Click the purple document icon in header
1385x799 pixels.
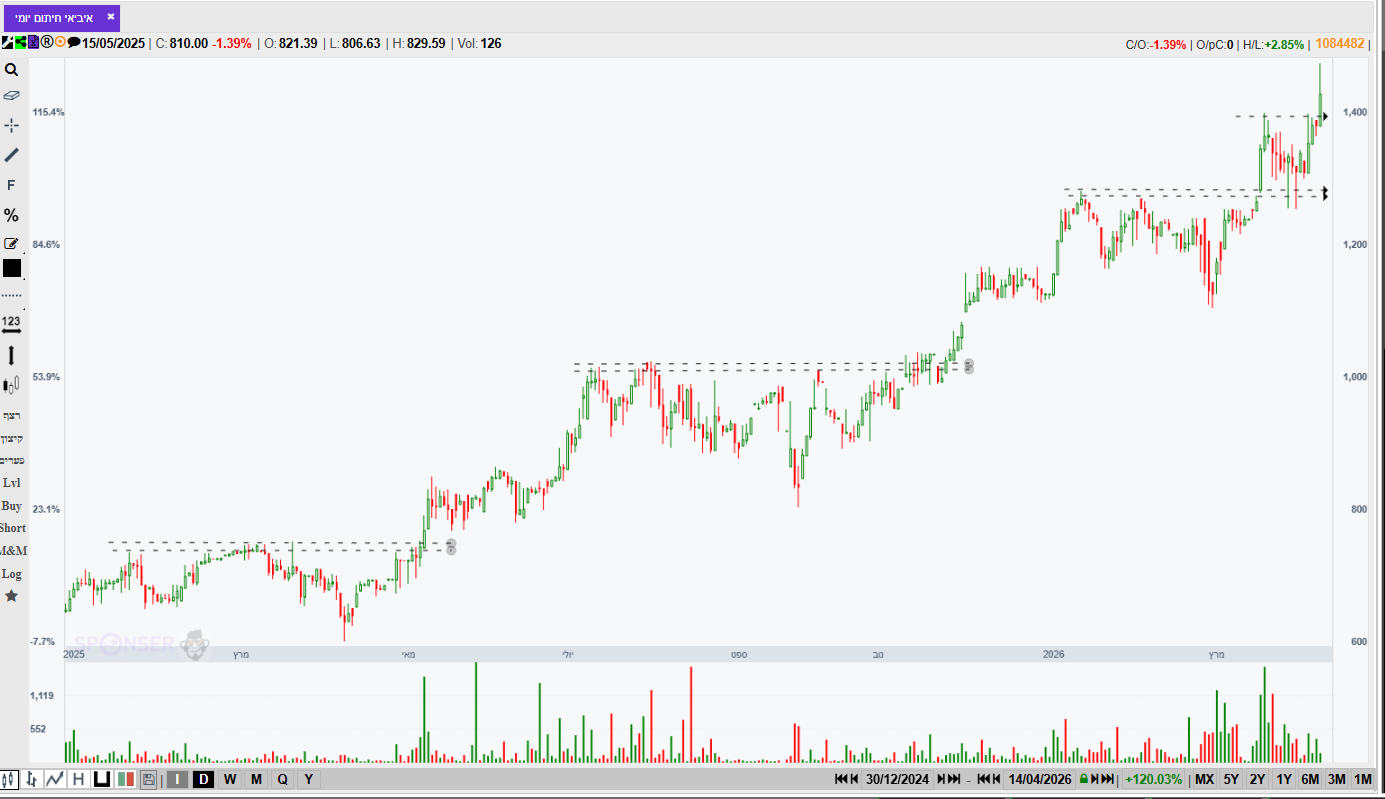click(33, 42)
